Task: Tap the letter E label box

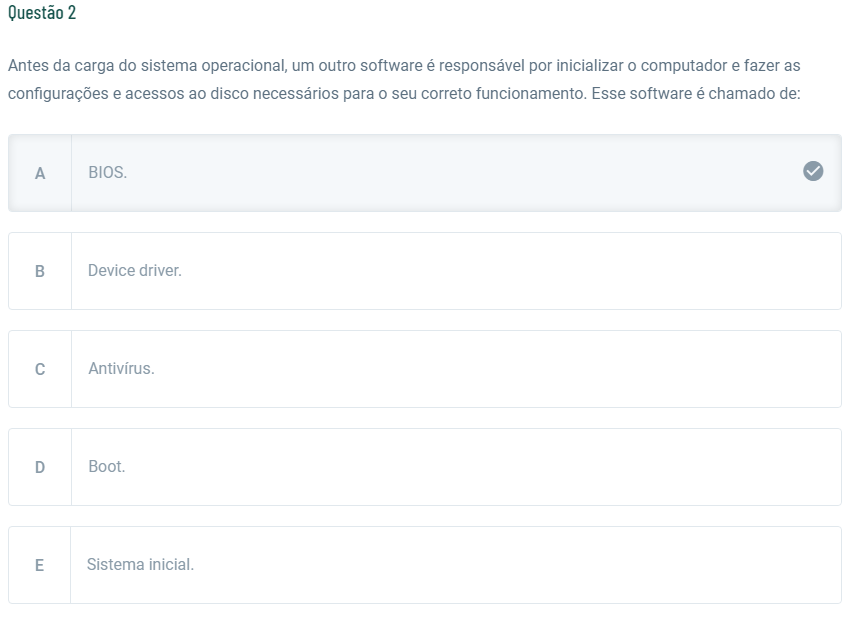Action: point(40,565)
